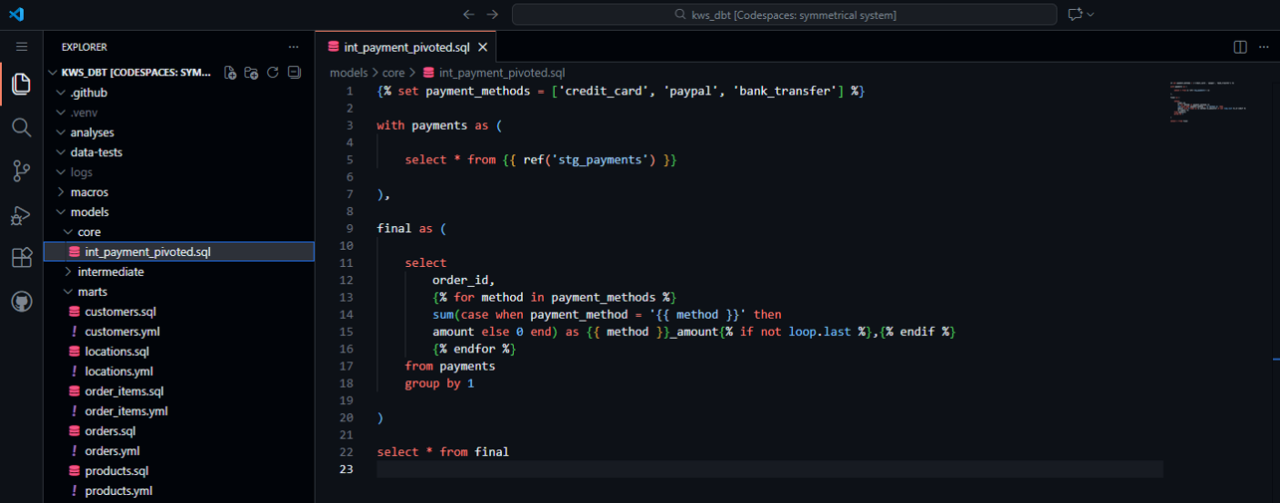The image size is (1280, 503).
Task: Click the core breadcrumb segment
Action: [393, 73]
